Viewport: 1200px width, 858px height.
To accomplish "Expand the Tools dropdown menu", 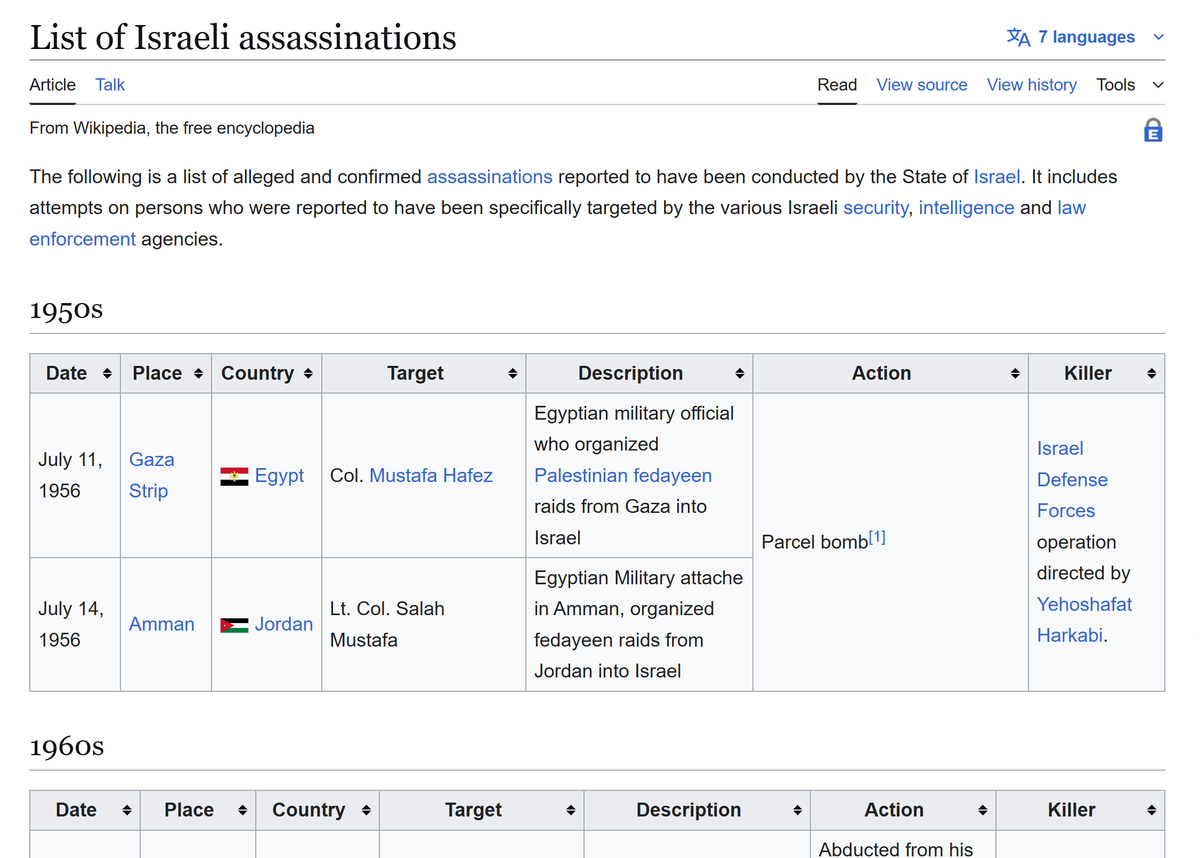I will tap(1130, 85).
